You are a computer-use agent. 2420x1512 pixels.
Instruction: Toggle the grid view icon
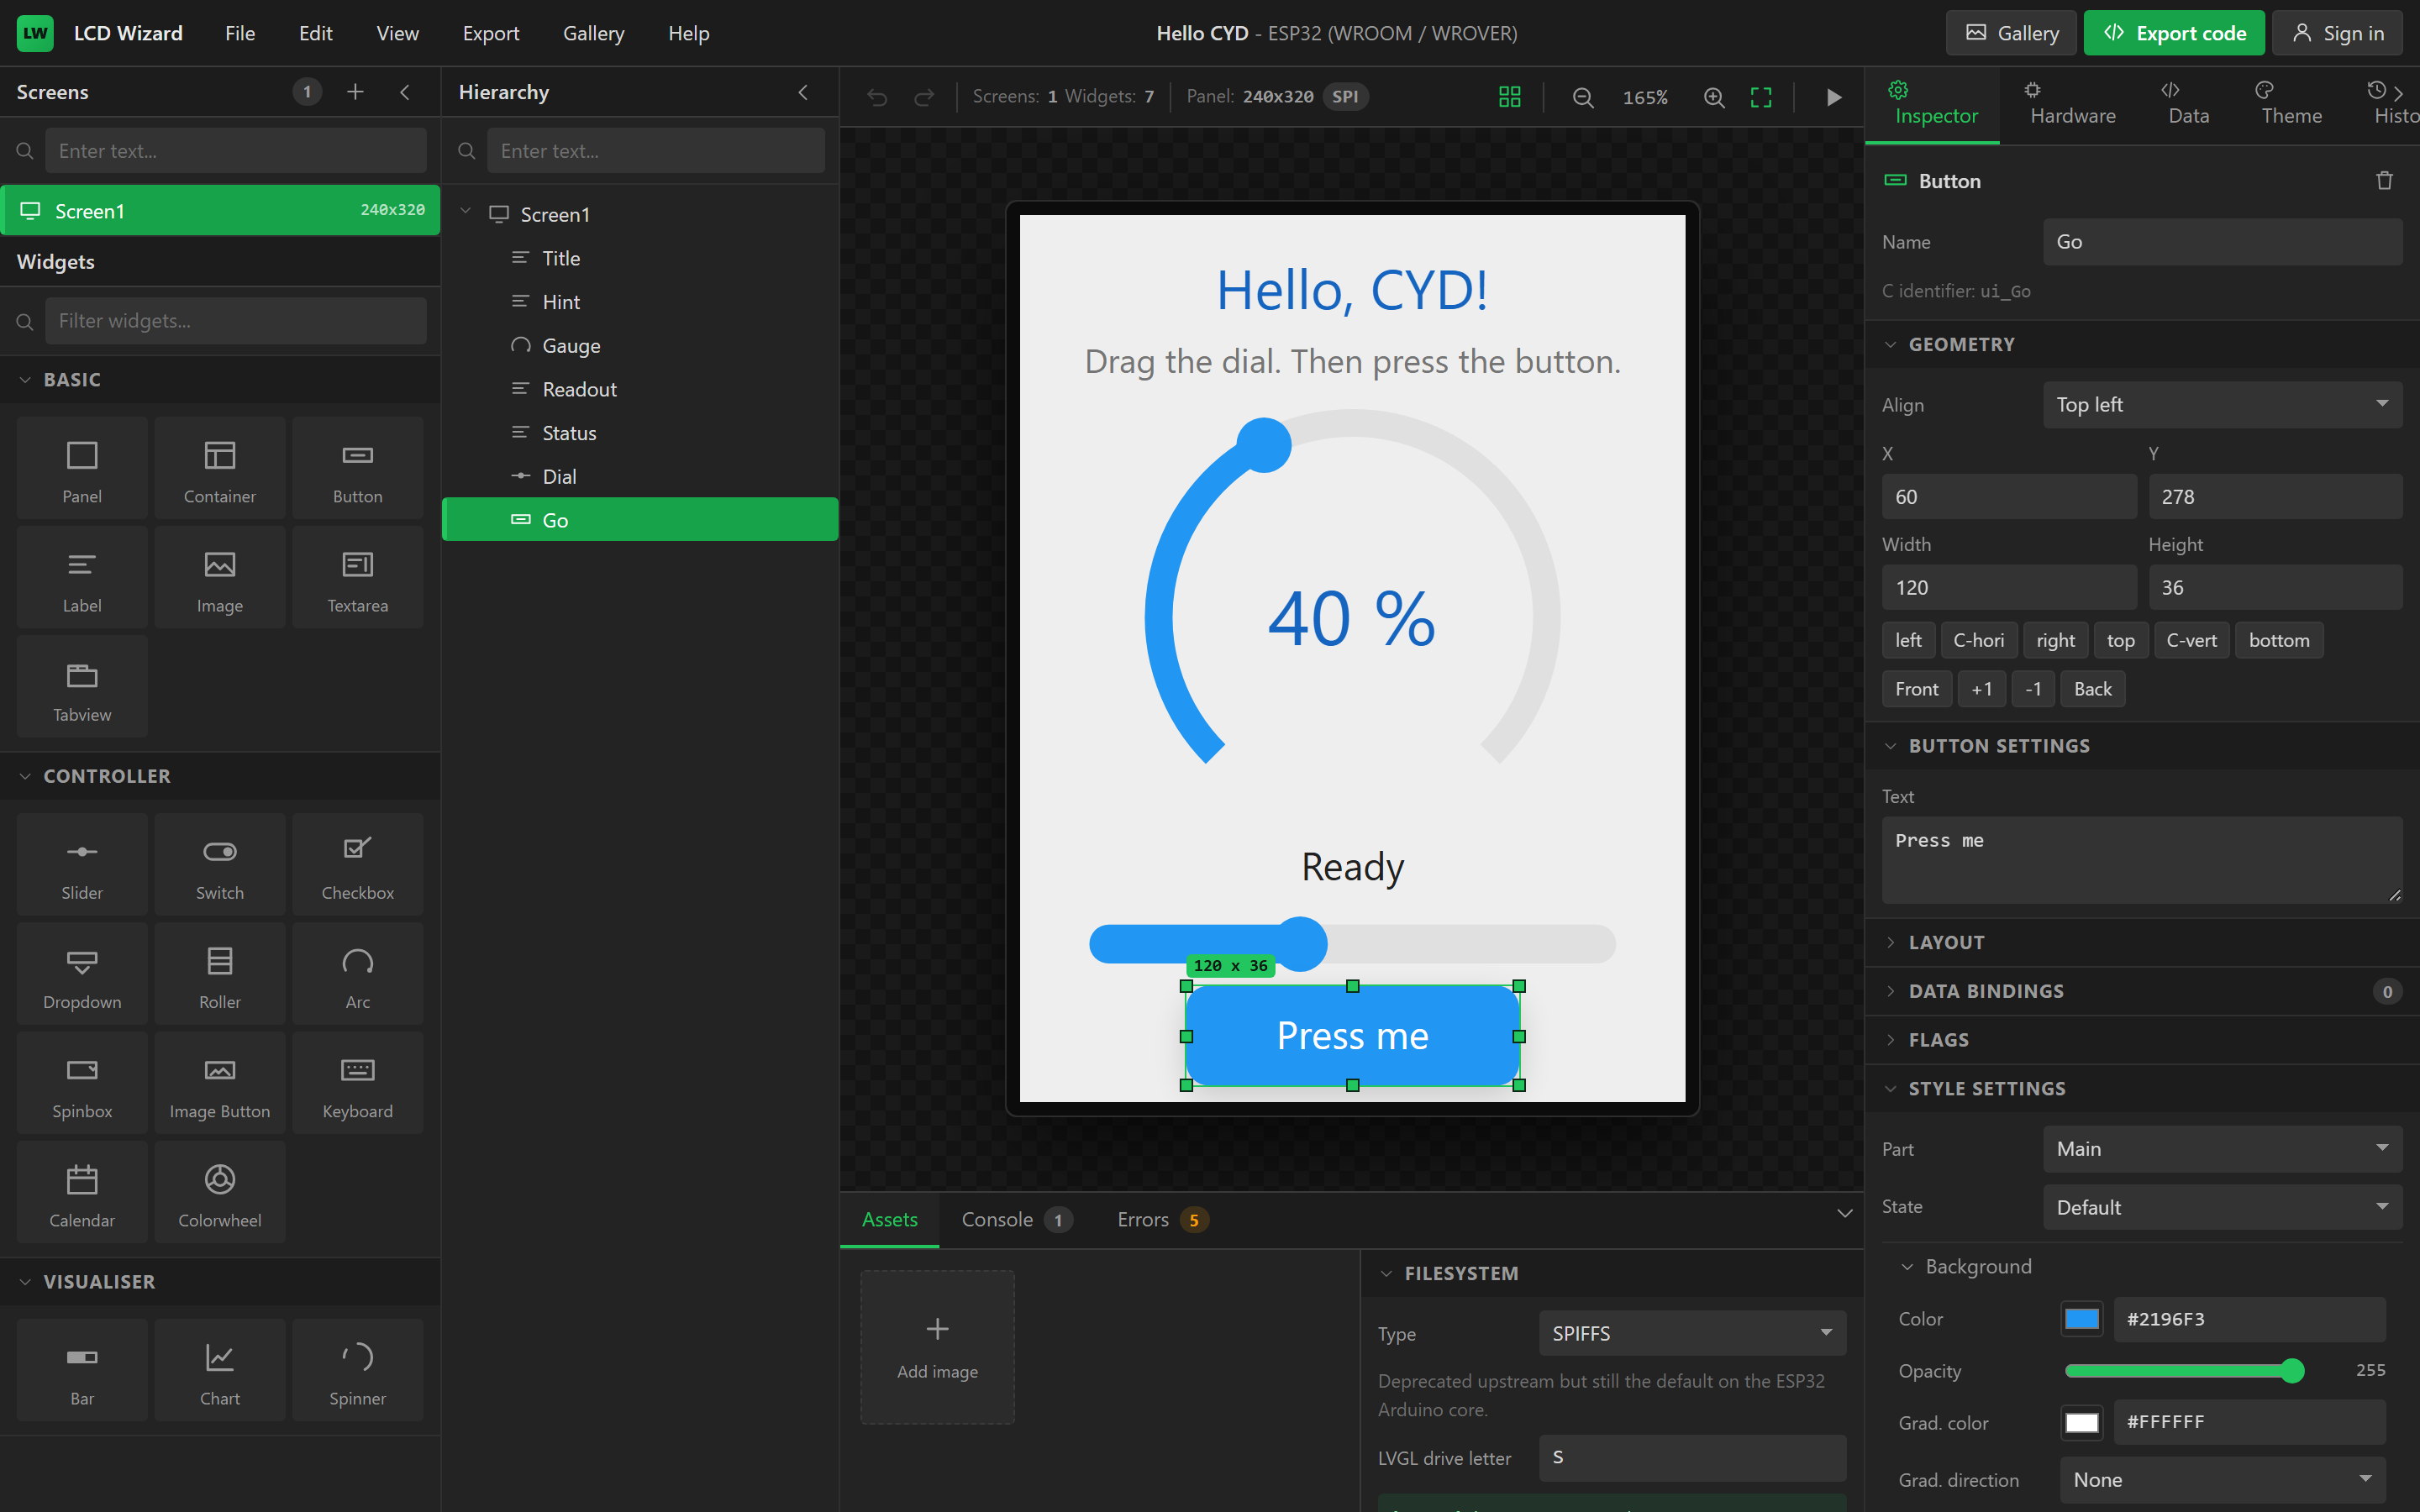pos(1509,97)
